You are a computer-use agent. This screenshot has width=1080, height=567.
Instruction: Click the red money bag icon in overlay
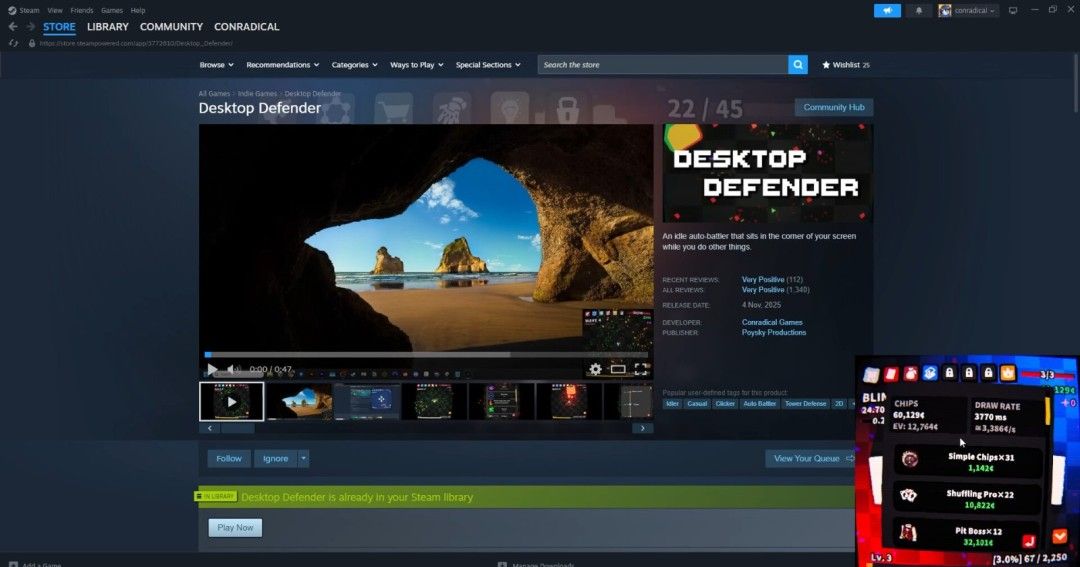pyautogui.click(x=910, y=373)
